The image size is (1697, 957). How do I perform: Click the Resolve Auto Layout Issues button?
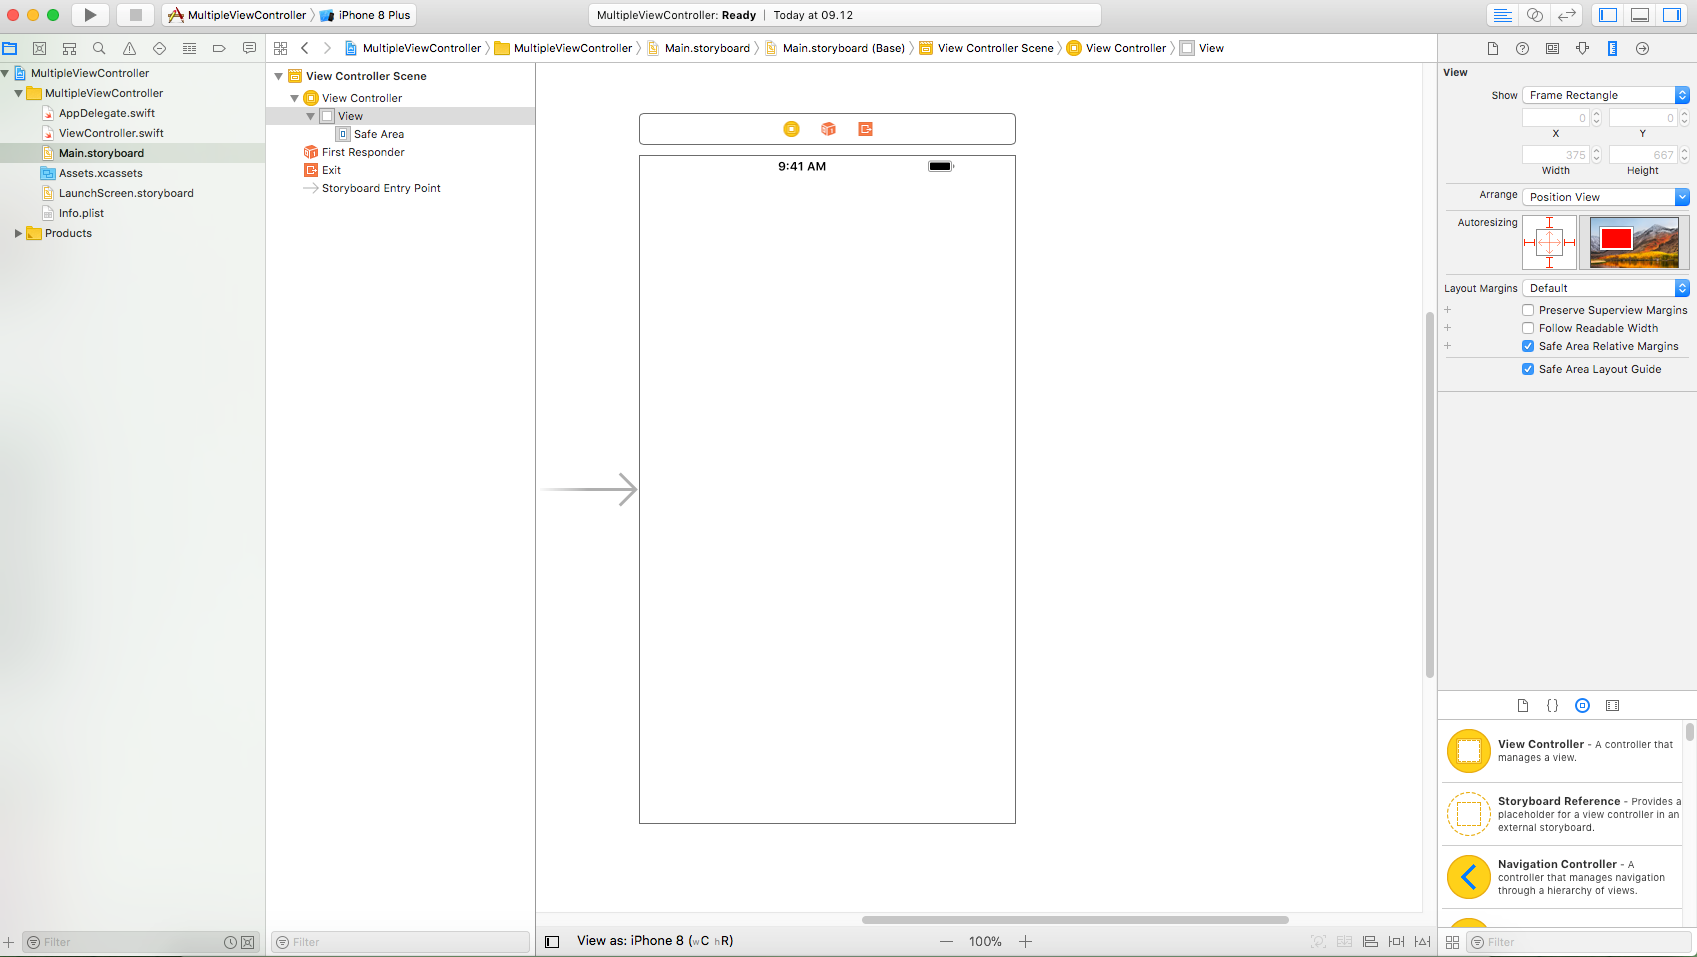point(1421,941)
